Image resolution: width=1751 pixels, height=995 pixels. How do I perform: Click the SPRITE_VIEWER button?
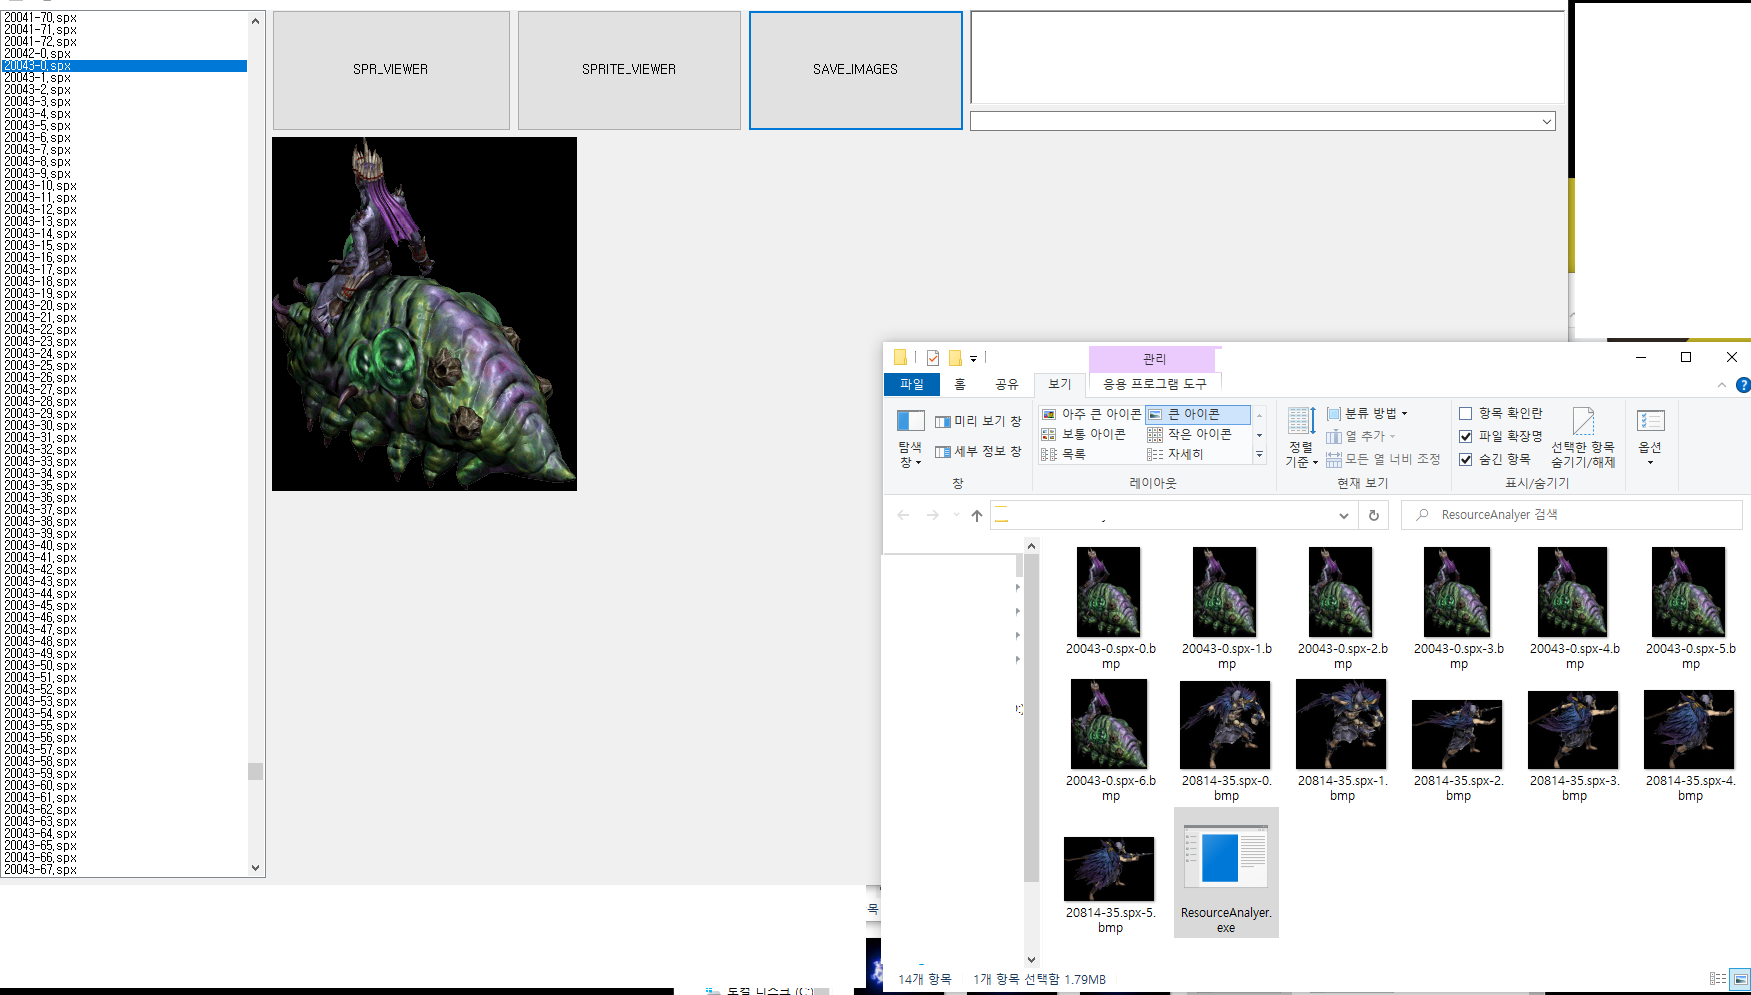click(629, 70)
